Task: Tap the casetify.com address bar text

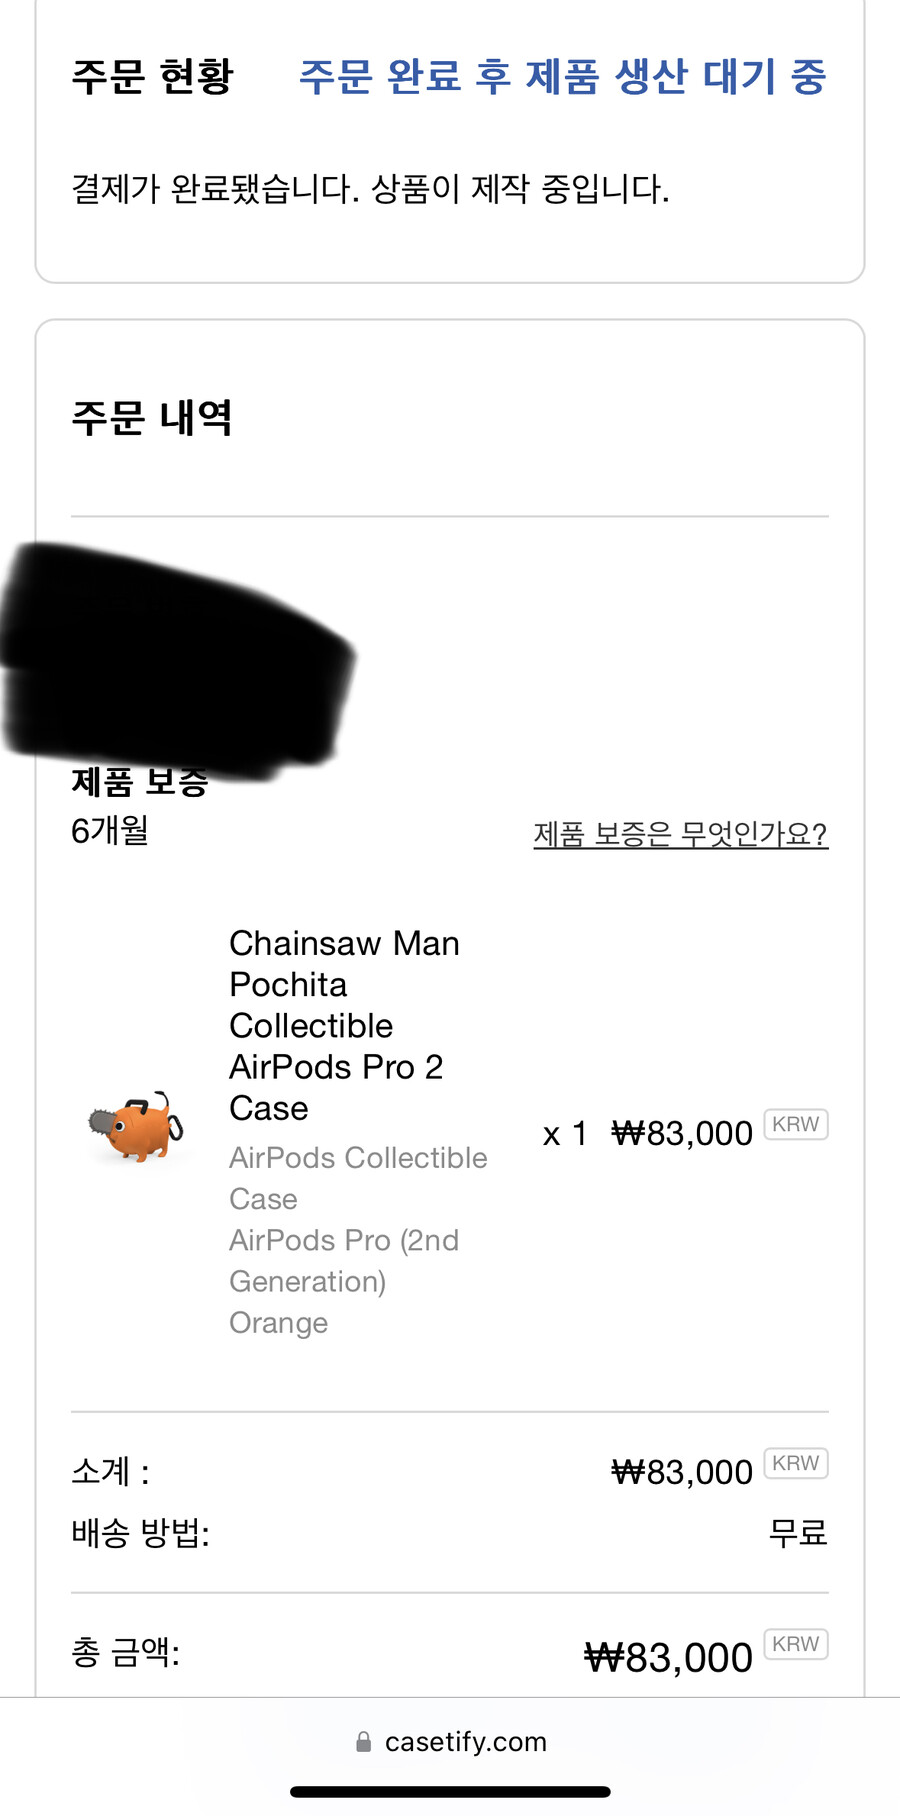Action: click(x=465, y=1742)
